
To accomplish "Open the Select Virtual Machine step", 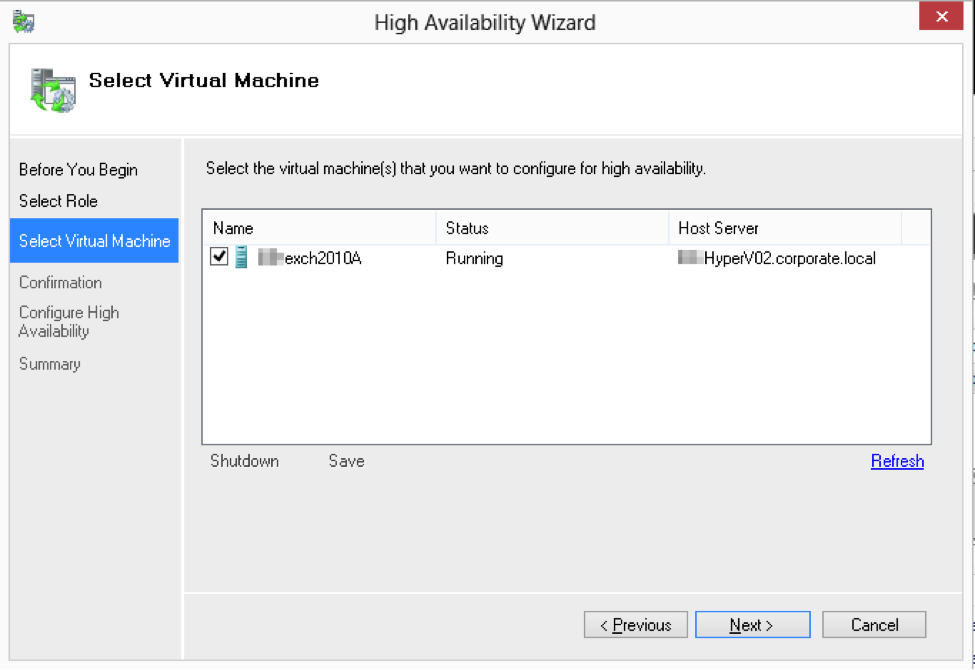I will click(94, 241).
